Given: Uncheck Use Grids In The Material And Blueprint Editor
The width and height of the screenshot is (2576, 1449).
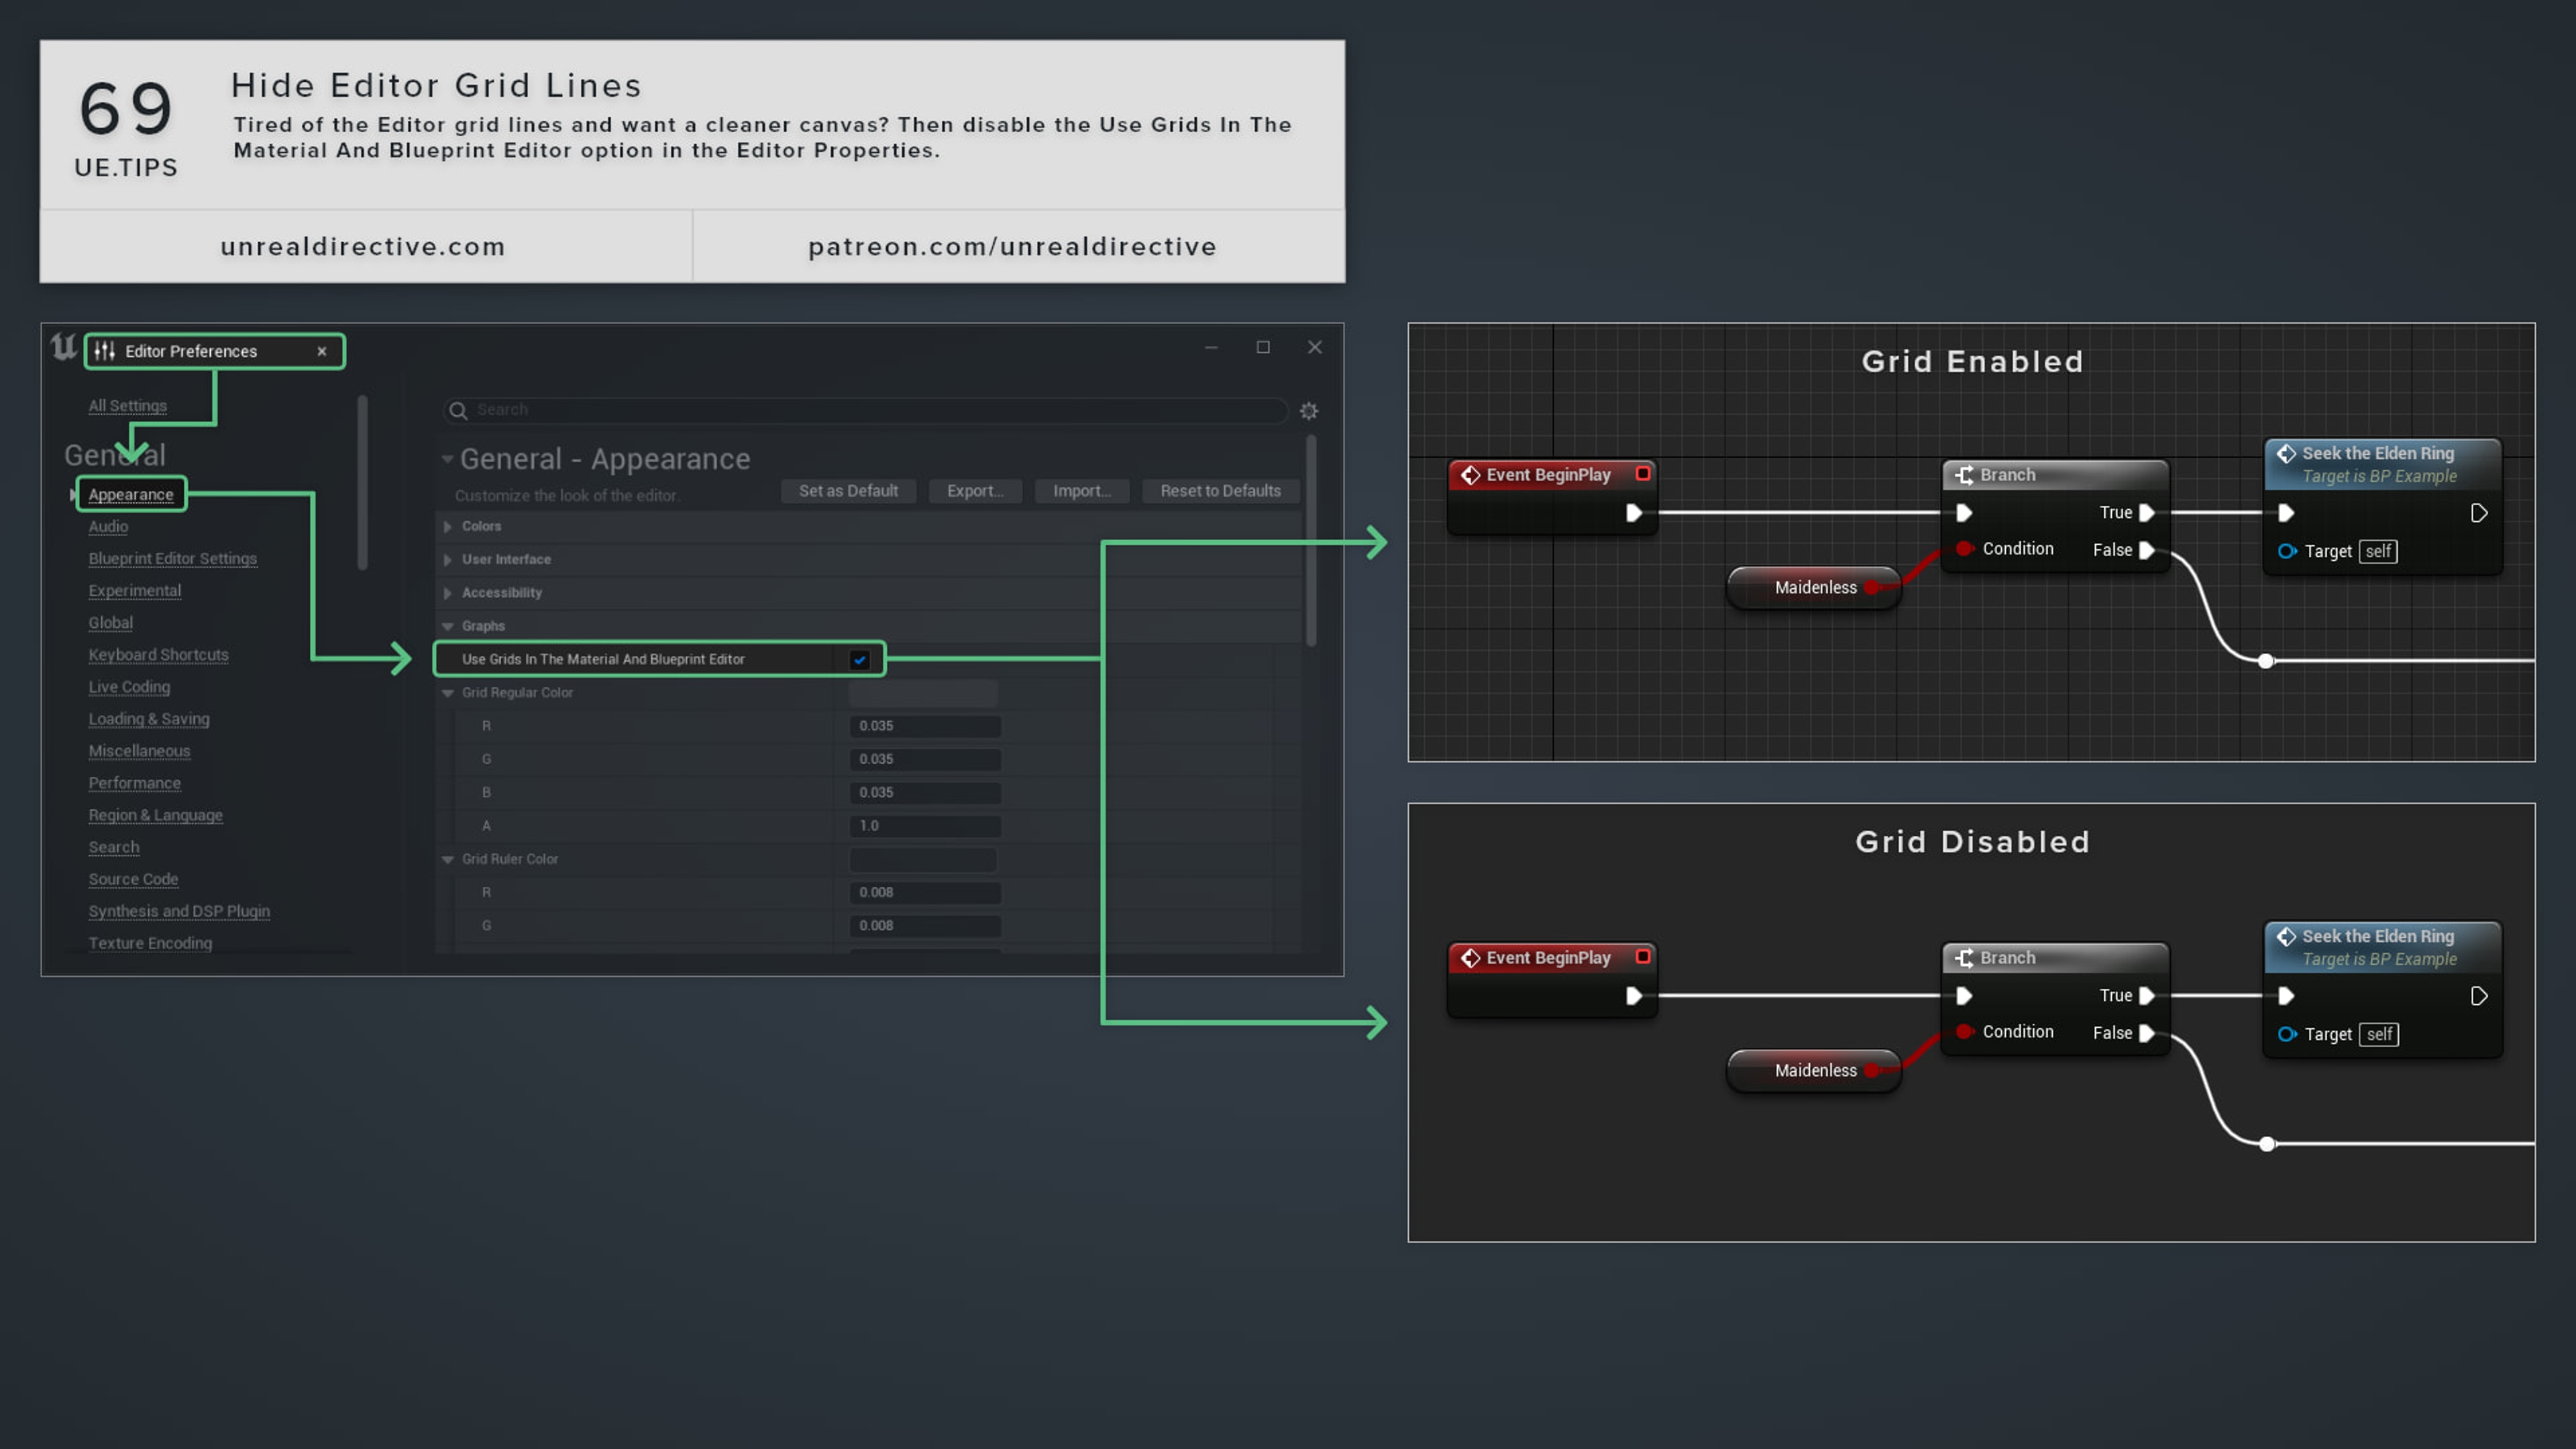Looking at the screenshot, I should [860, 659].
